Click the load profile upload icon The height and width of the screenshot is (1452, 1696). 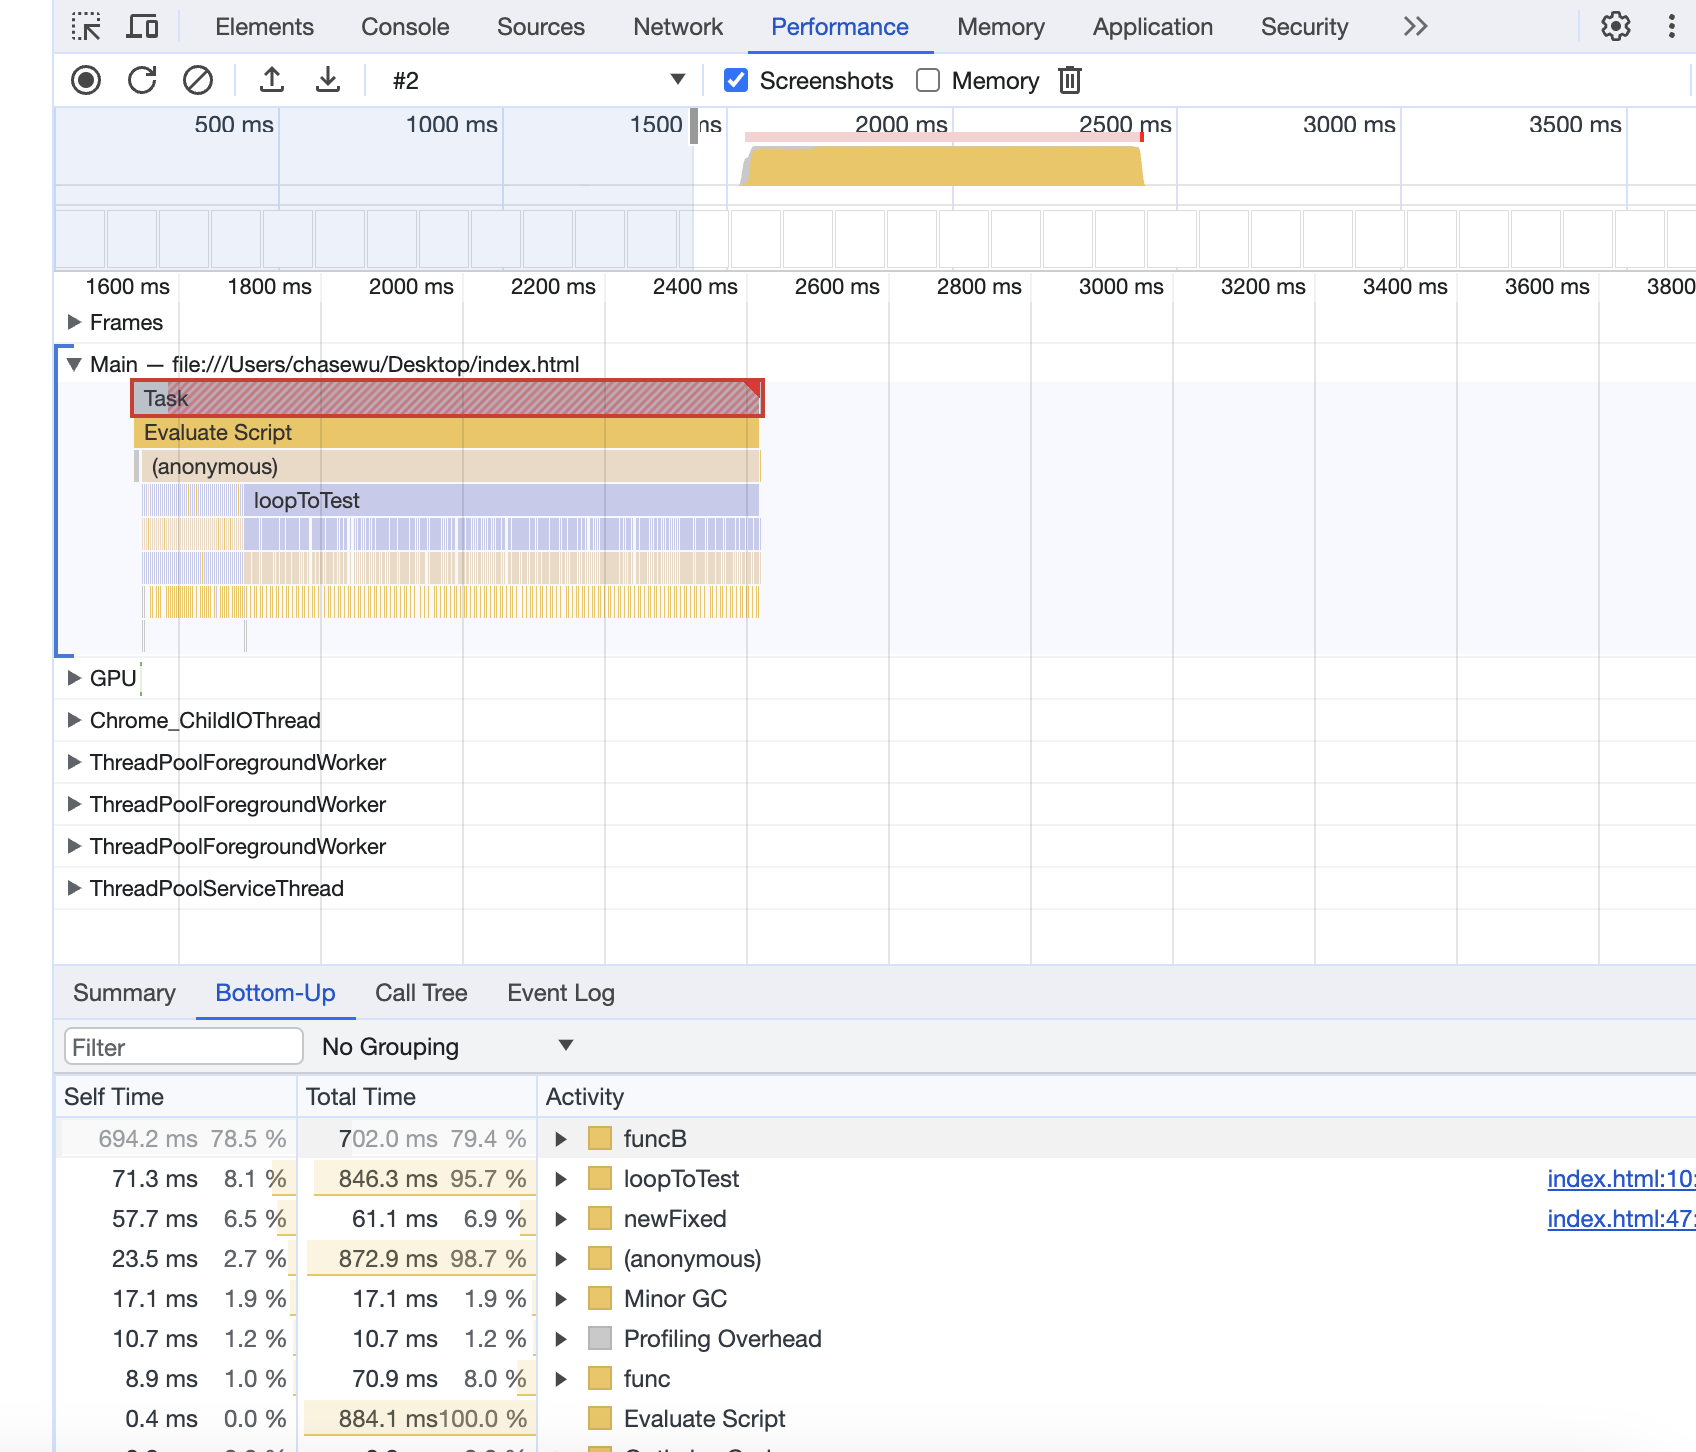[272, 80]
